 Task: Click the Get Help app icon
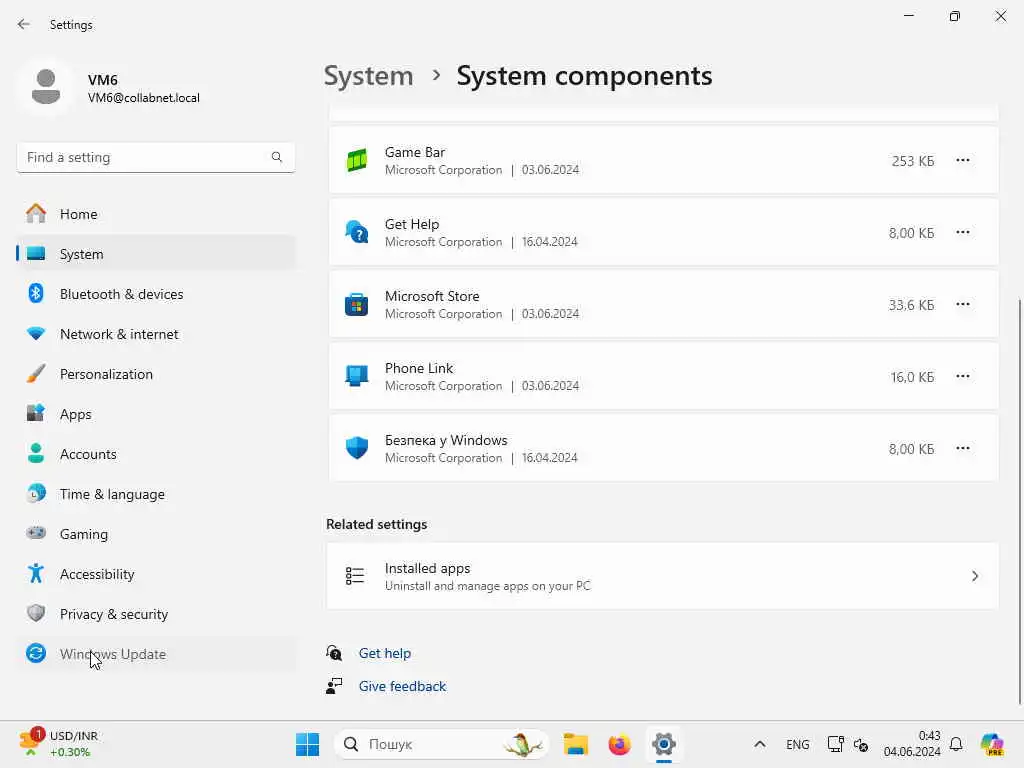[x=357, y=232]
